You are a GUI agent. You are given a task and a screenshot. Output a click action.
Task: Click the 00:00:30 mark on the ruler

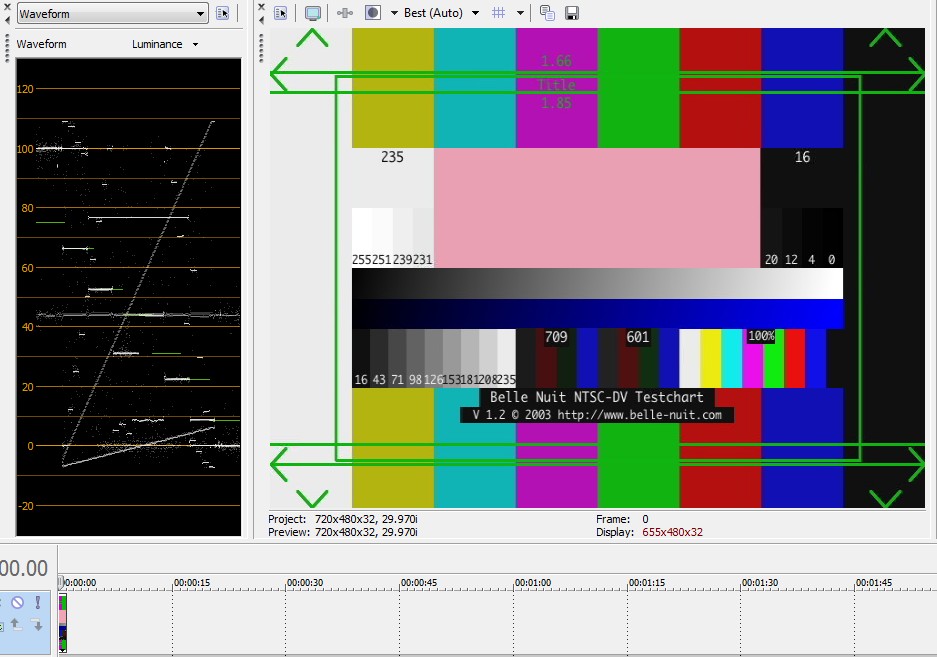pyautogui.click(x=305, y=582)
